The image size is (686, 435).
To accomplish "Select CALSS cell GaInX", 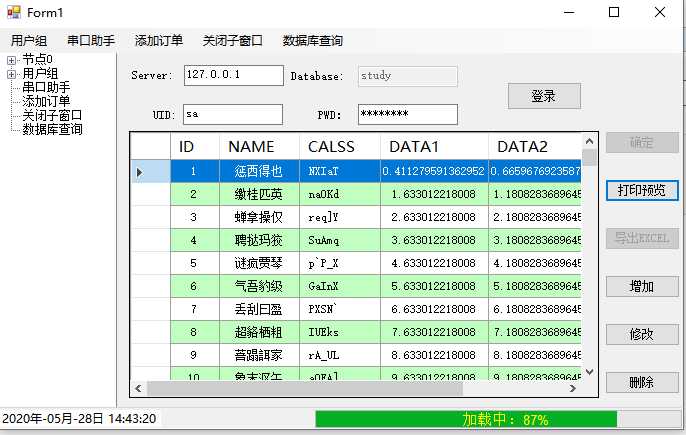I will pyautogui.click(x=340, y=286).
